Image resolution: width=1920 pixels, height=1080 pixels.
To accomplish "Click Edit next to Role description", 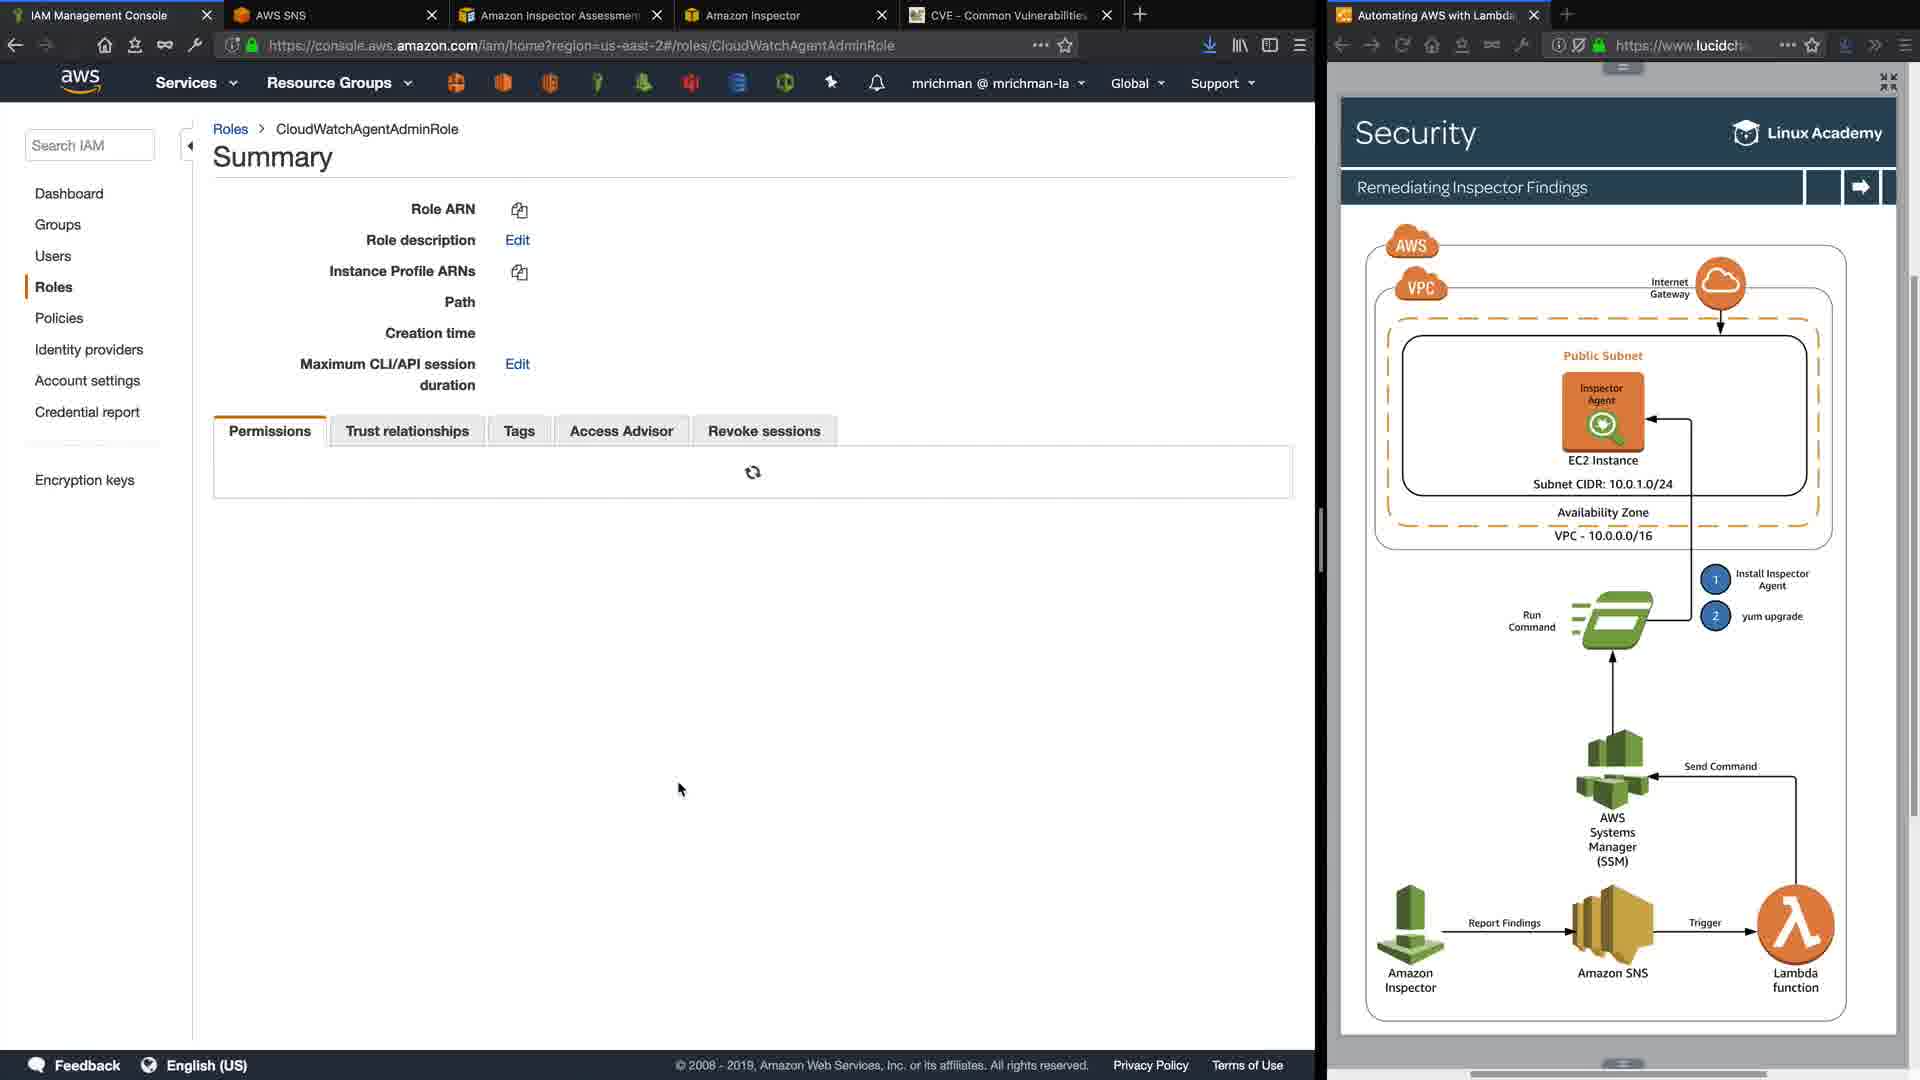I will coord(517,240).
